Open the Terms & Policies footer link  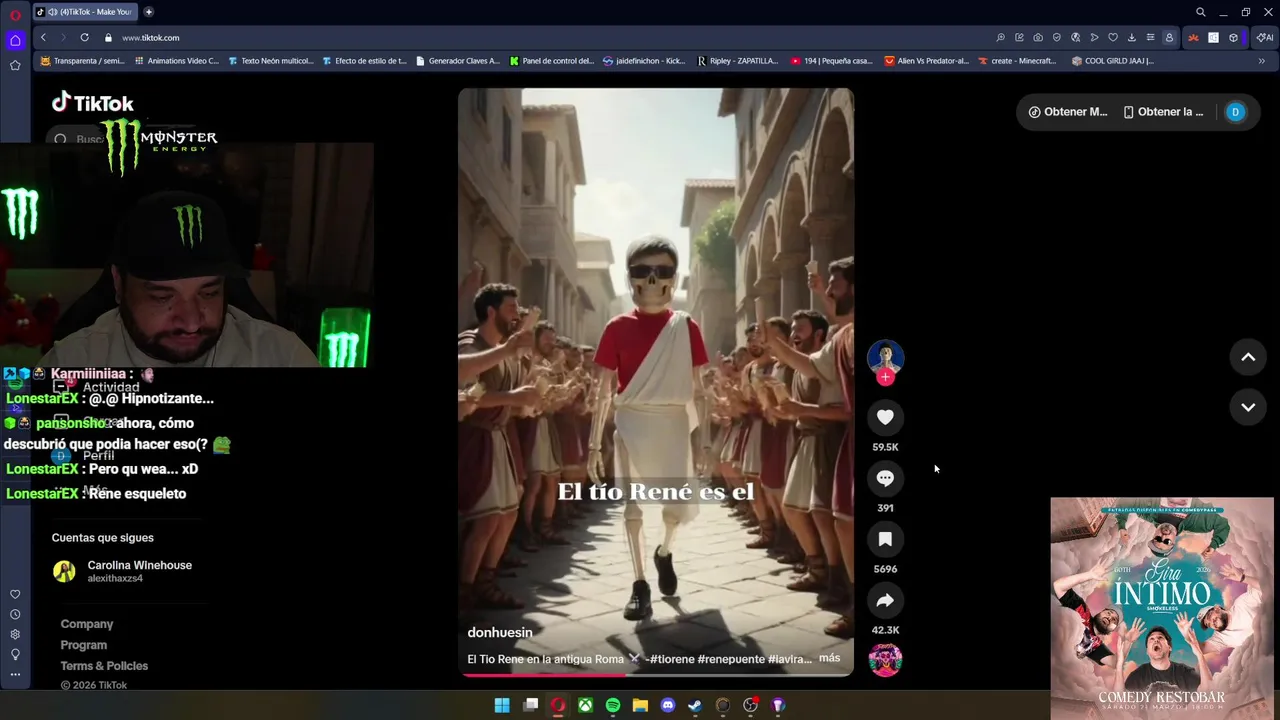tap(104, 666)
